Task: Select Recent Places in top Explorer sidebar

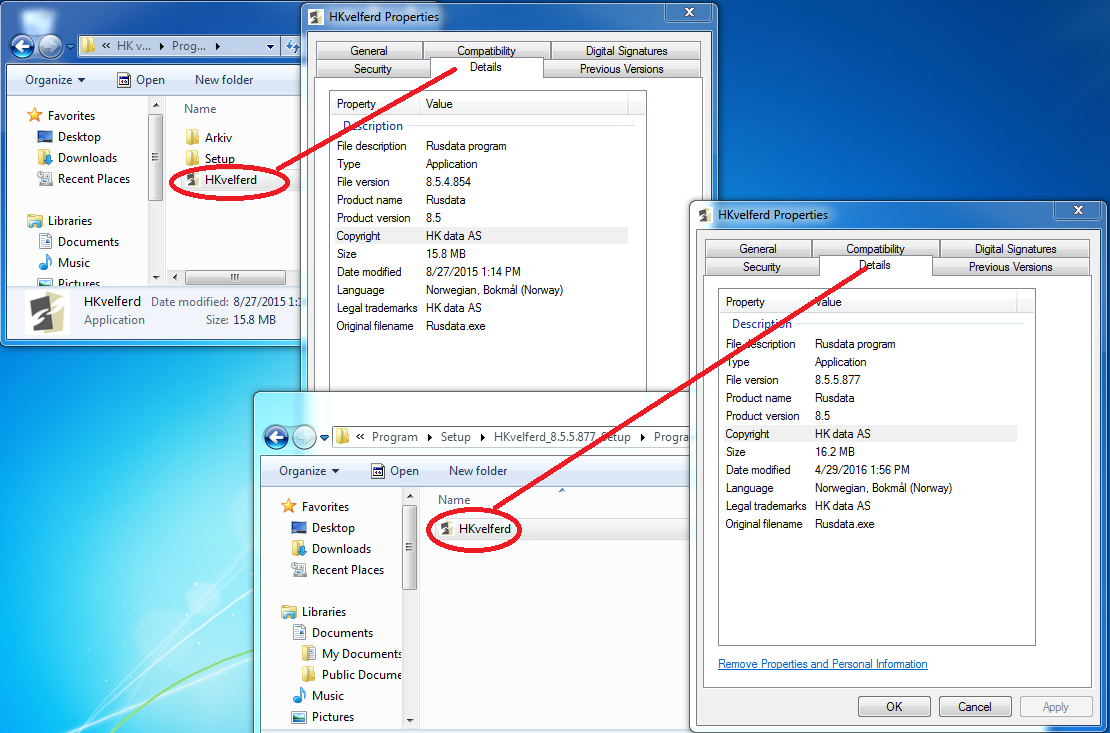Action: 84,179
